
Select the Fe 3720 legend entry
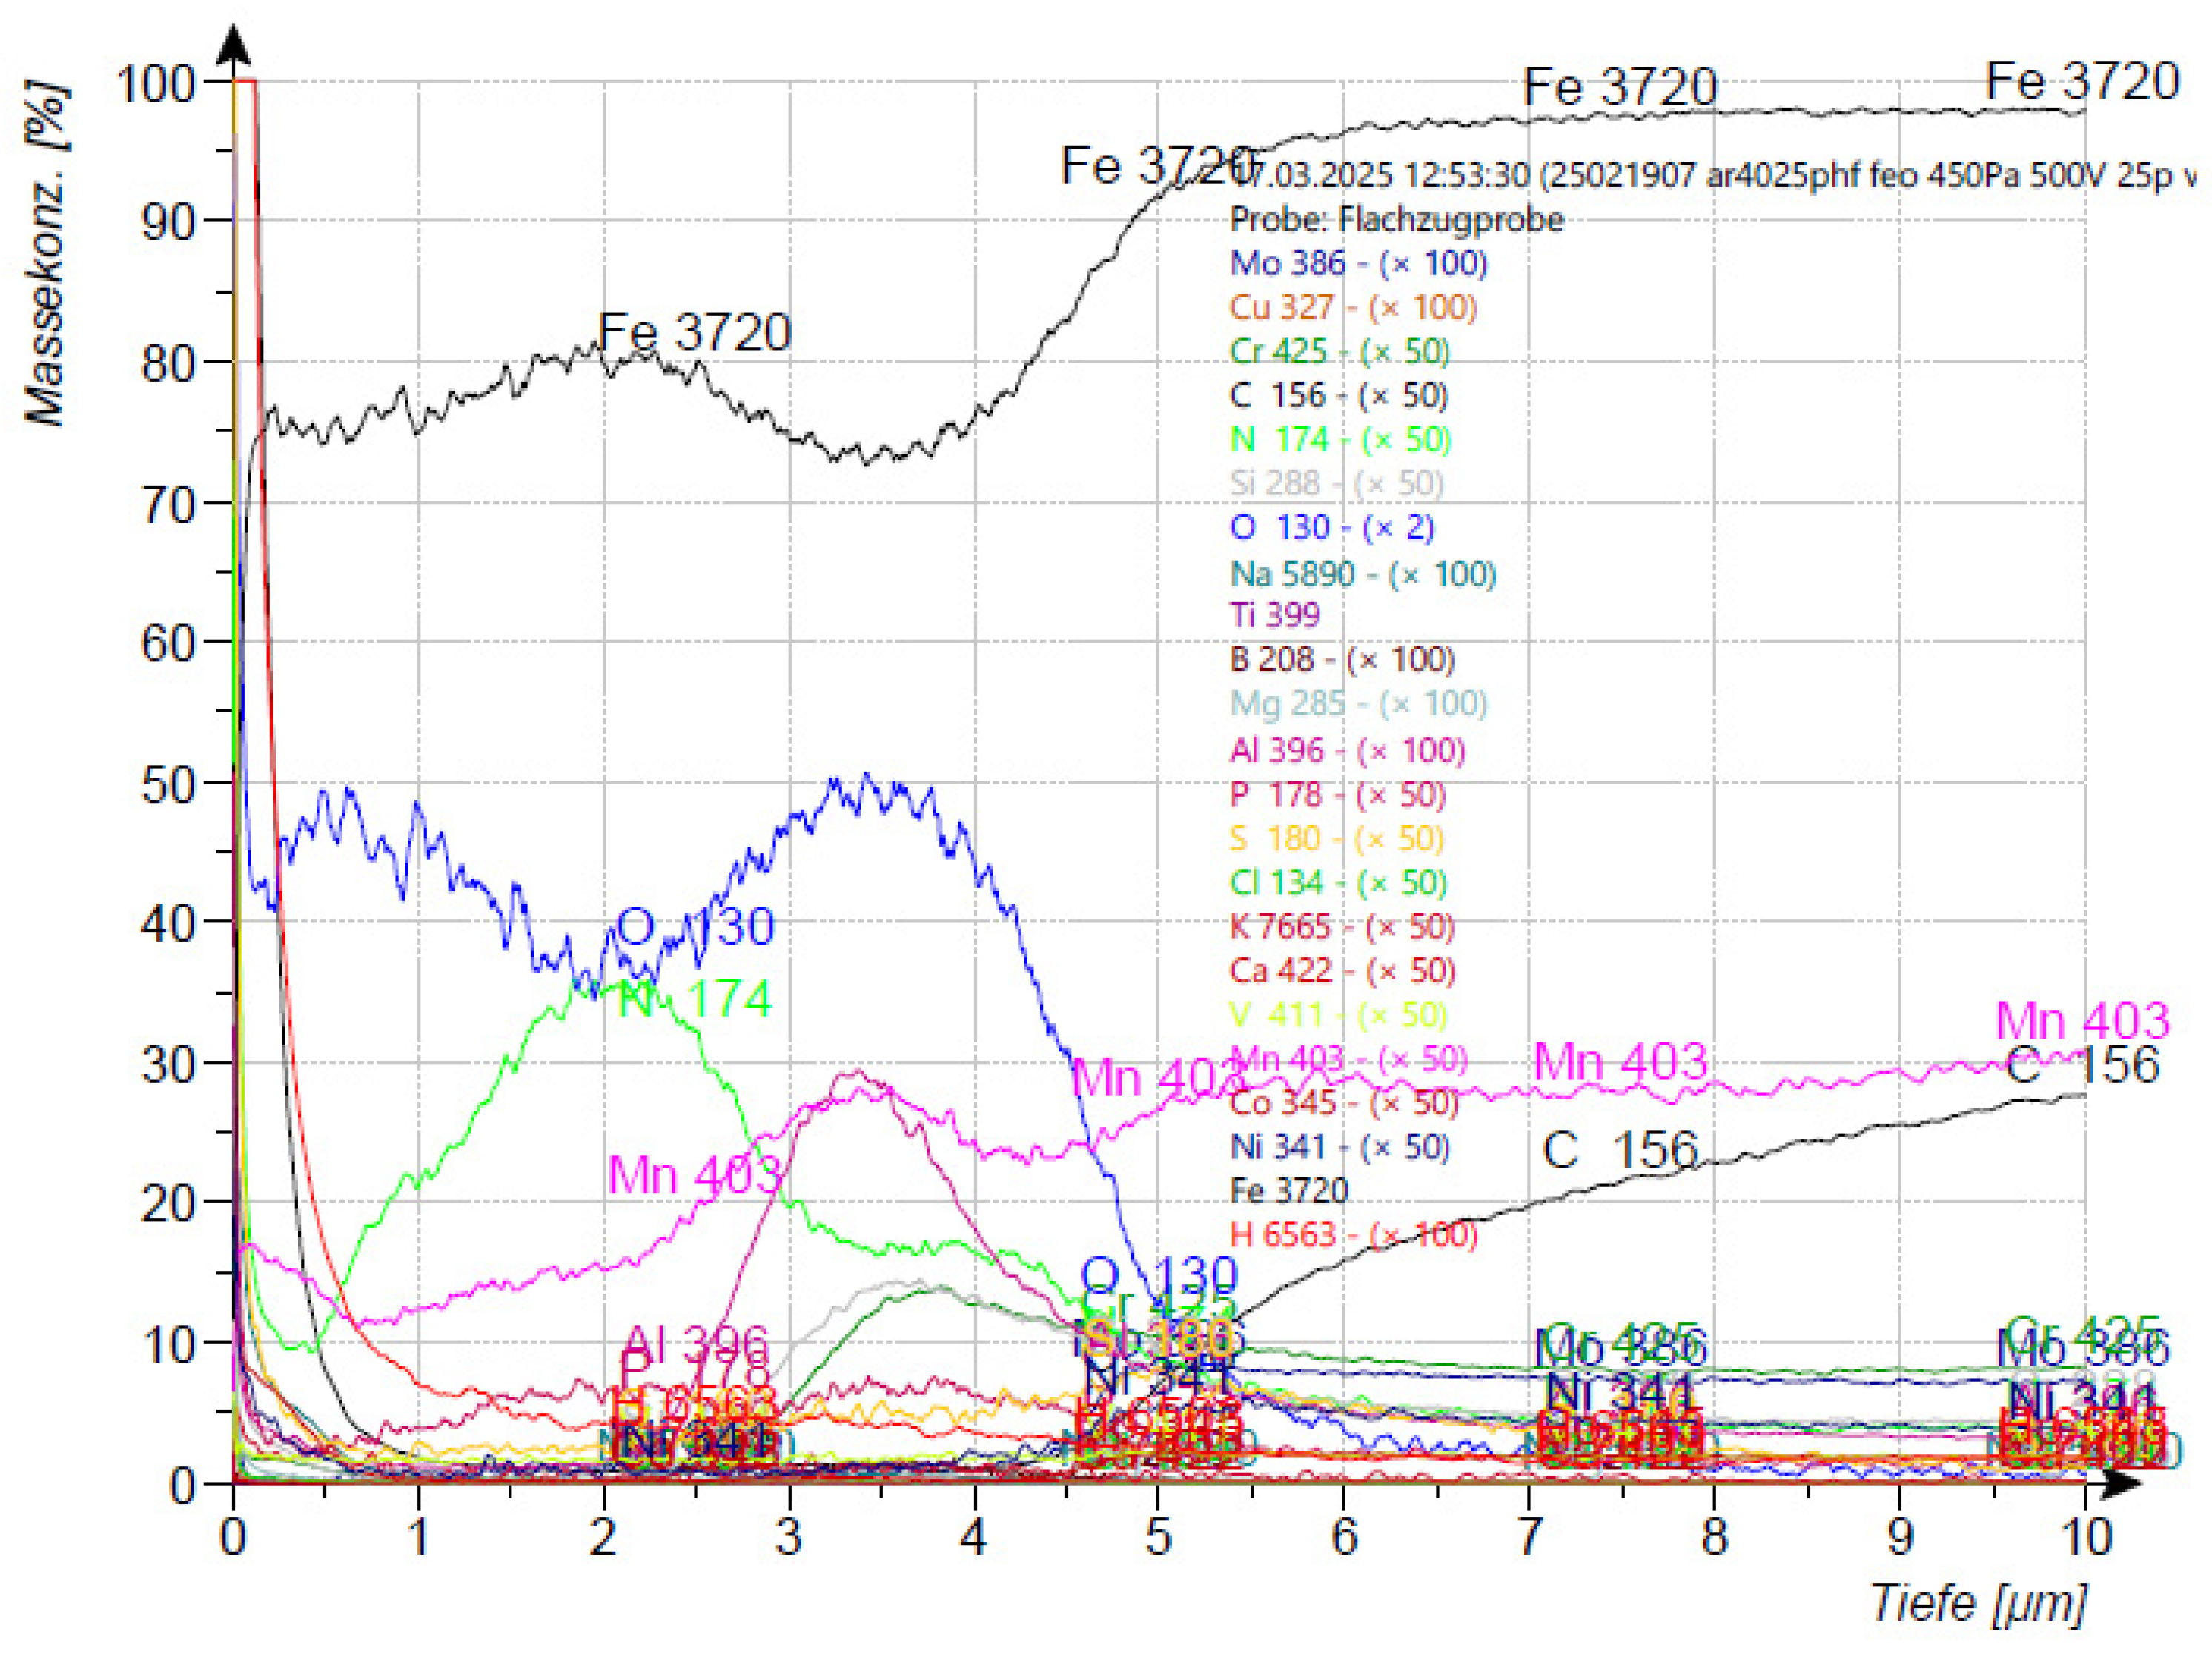tap(1288, 1190)
